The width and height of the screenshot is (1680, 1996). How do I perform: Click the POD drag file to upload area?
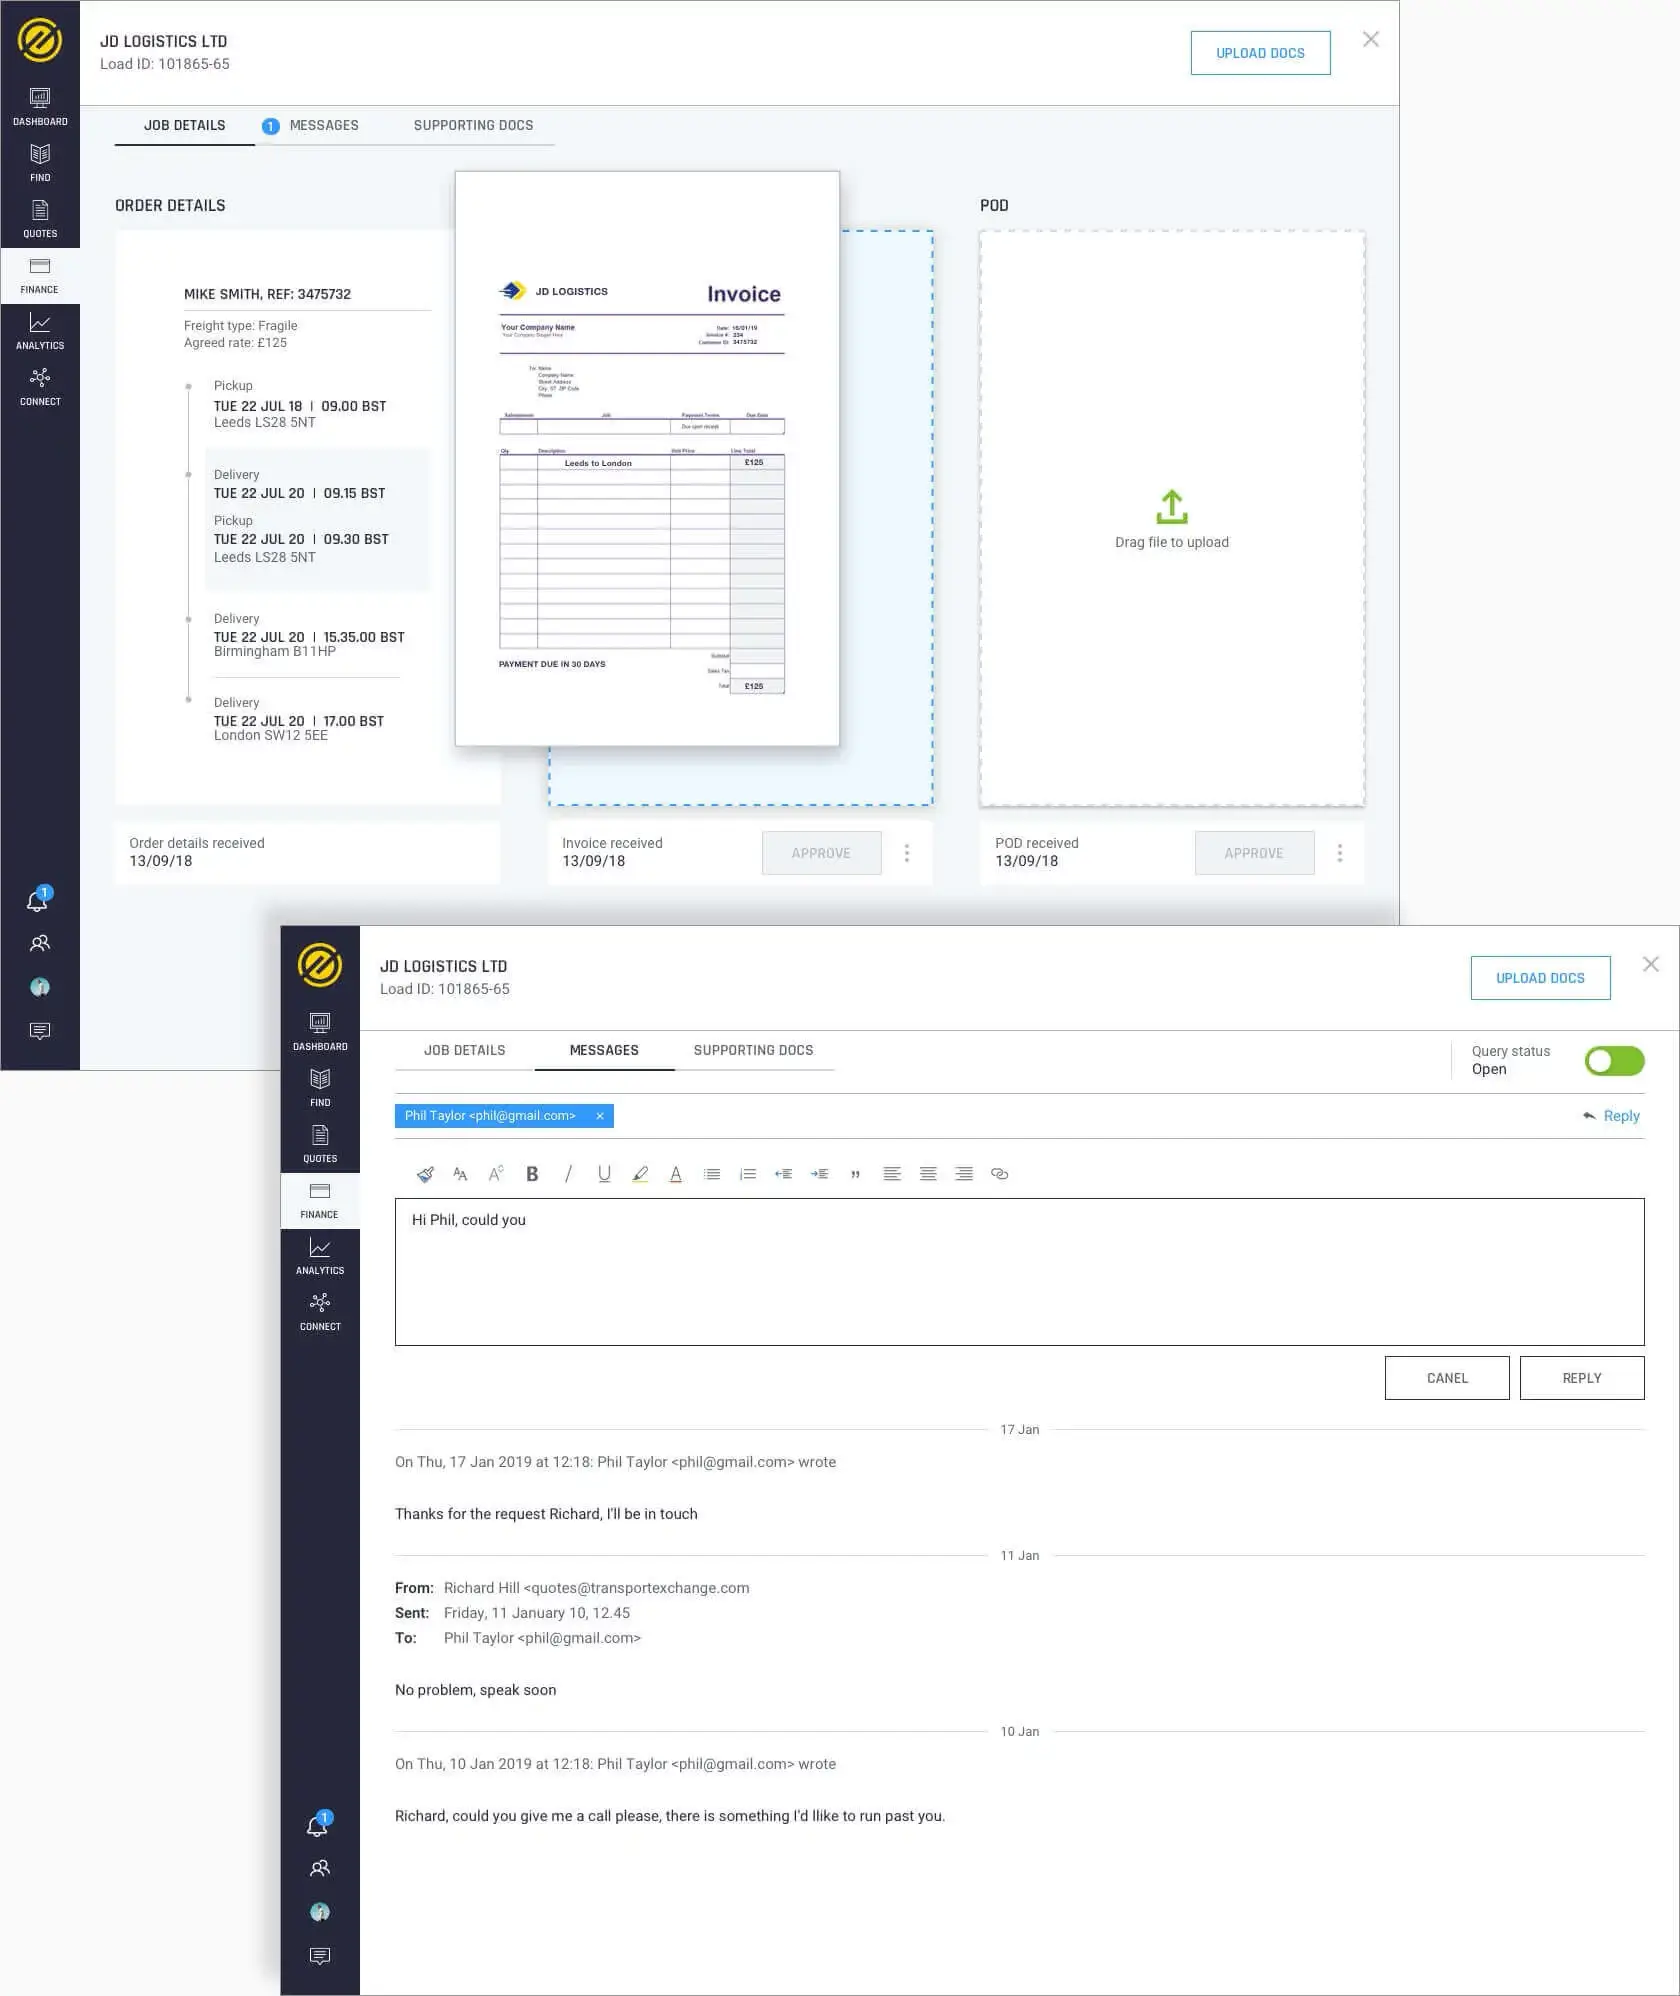(x=1171, y=519)
